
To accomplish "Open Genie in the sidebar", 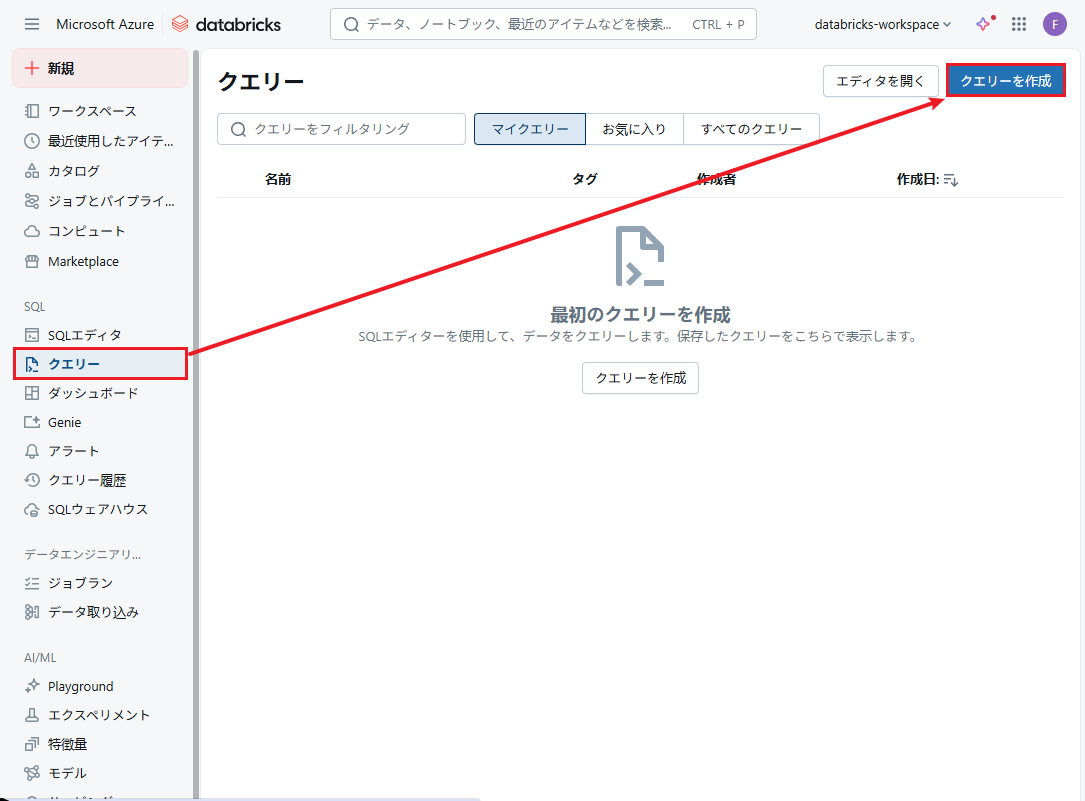I will coord(64,422).
